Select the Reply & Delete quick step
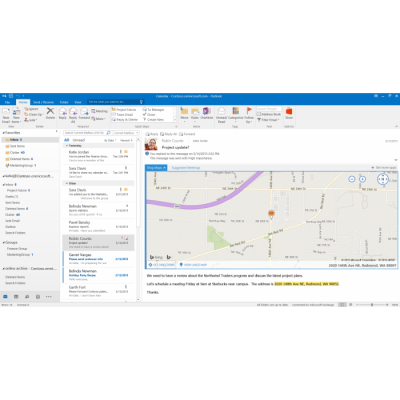The height and width of the screenshot is (400, 400). click(125, 119)
